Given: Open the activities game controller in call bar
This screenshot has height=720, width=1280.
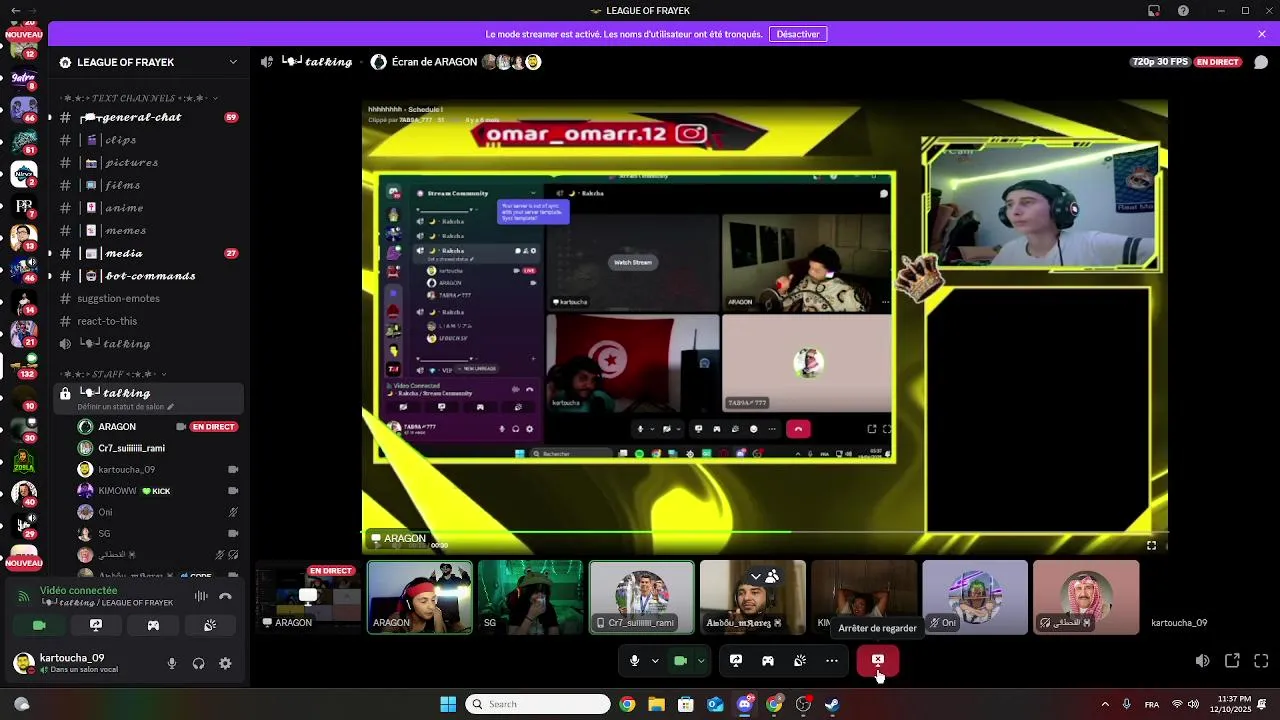Looking at the screenshot, I should pos(768,660).
